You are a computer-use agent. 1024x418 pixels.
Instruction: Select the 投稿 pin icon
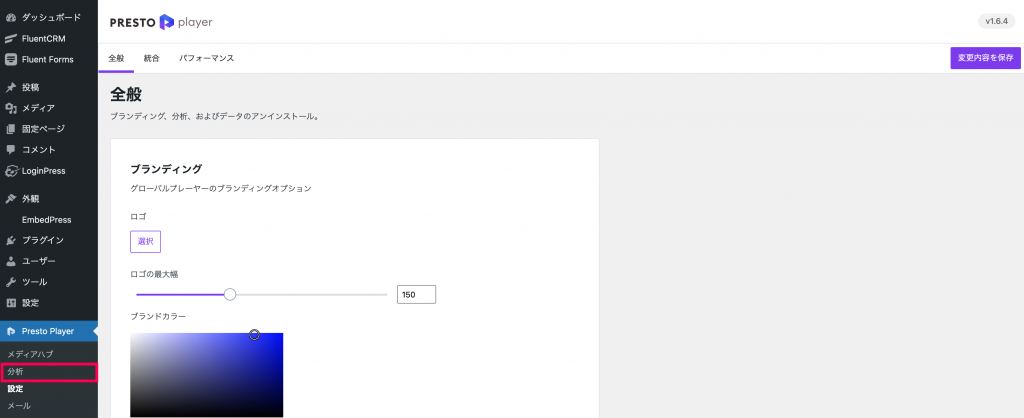pos(10,88)
